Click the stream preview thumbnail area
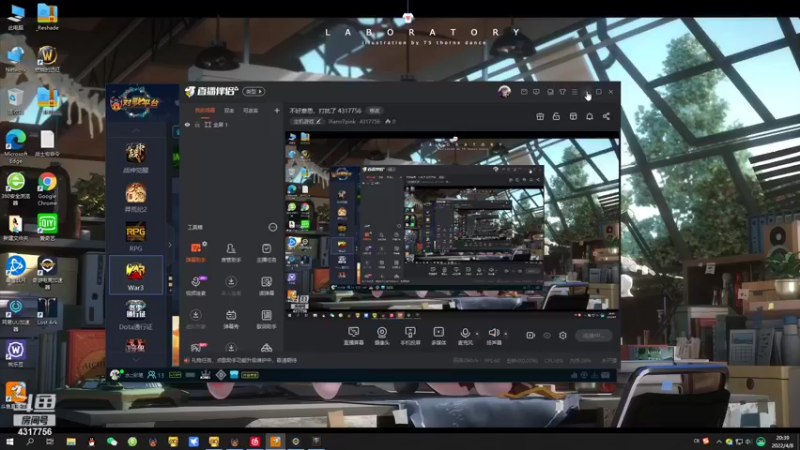Screen dimensions: 800x450 452,225
